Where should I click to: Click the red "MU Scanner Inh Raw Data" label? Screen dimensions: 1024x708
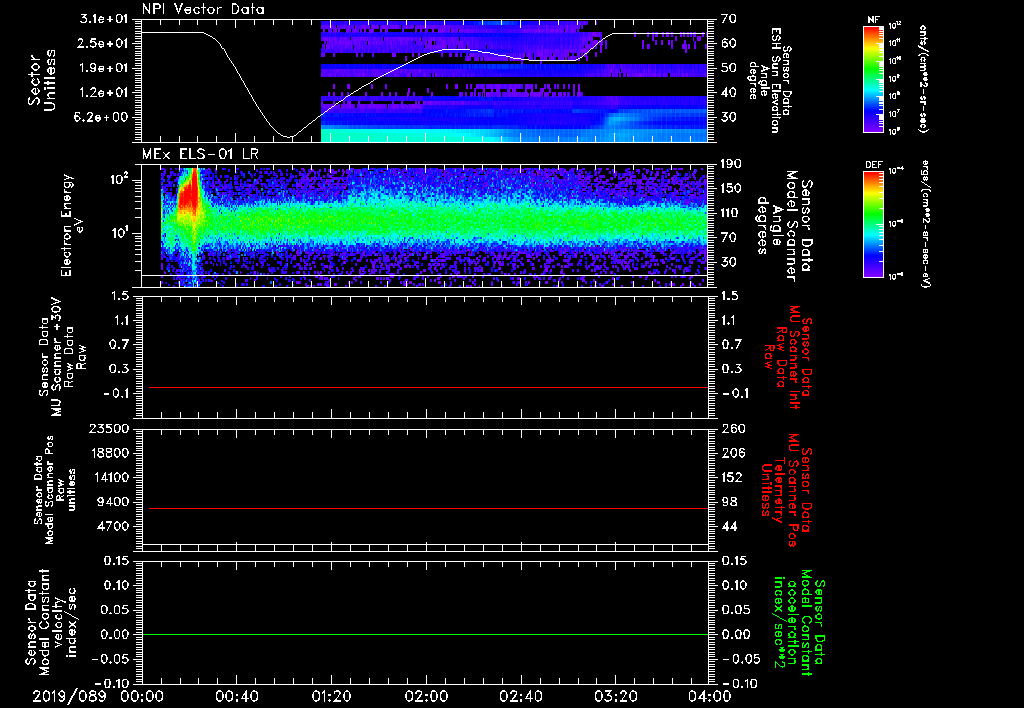tap(786, 357)
